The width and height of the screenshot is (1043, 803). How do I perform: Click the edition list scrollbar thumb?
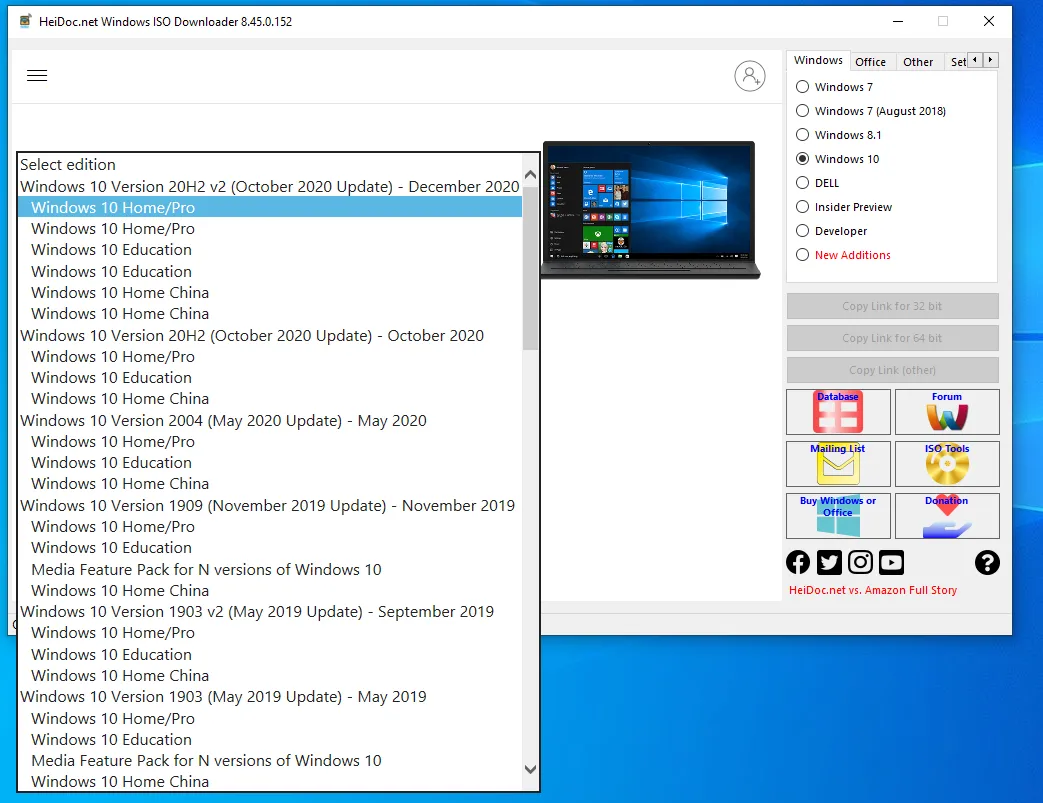(530, 268)
